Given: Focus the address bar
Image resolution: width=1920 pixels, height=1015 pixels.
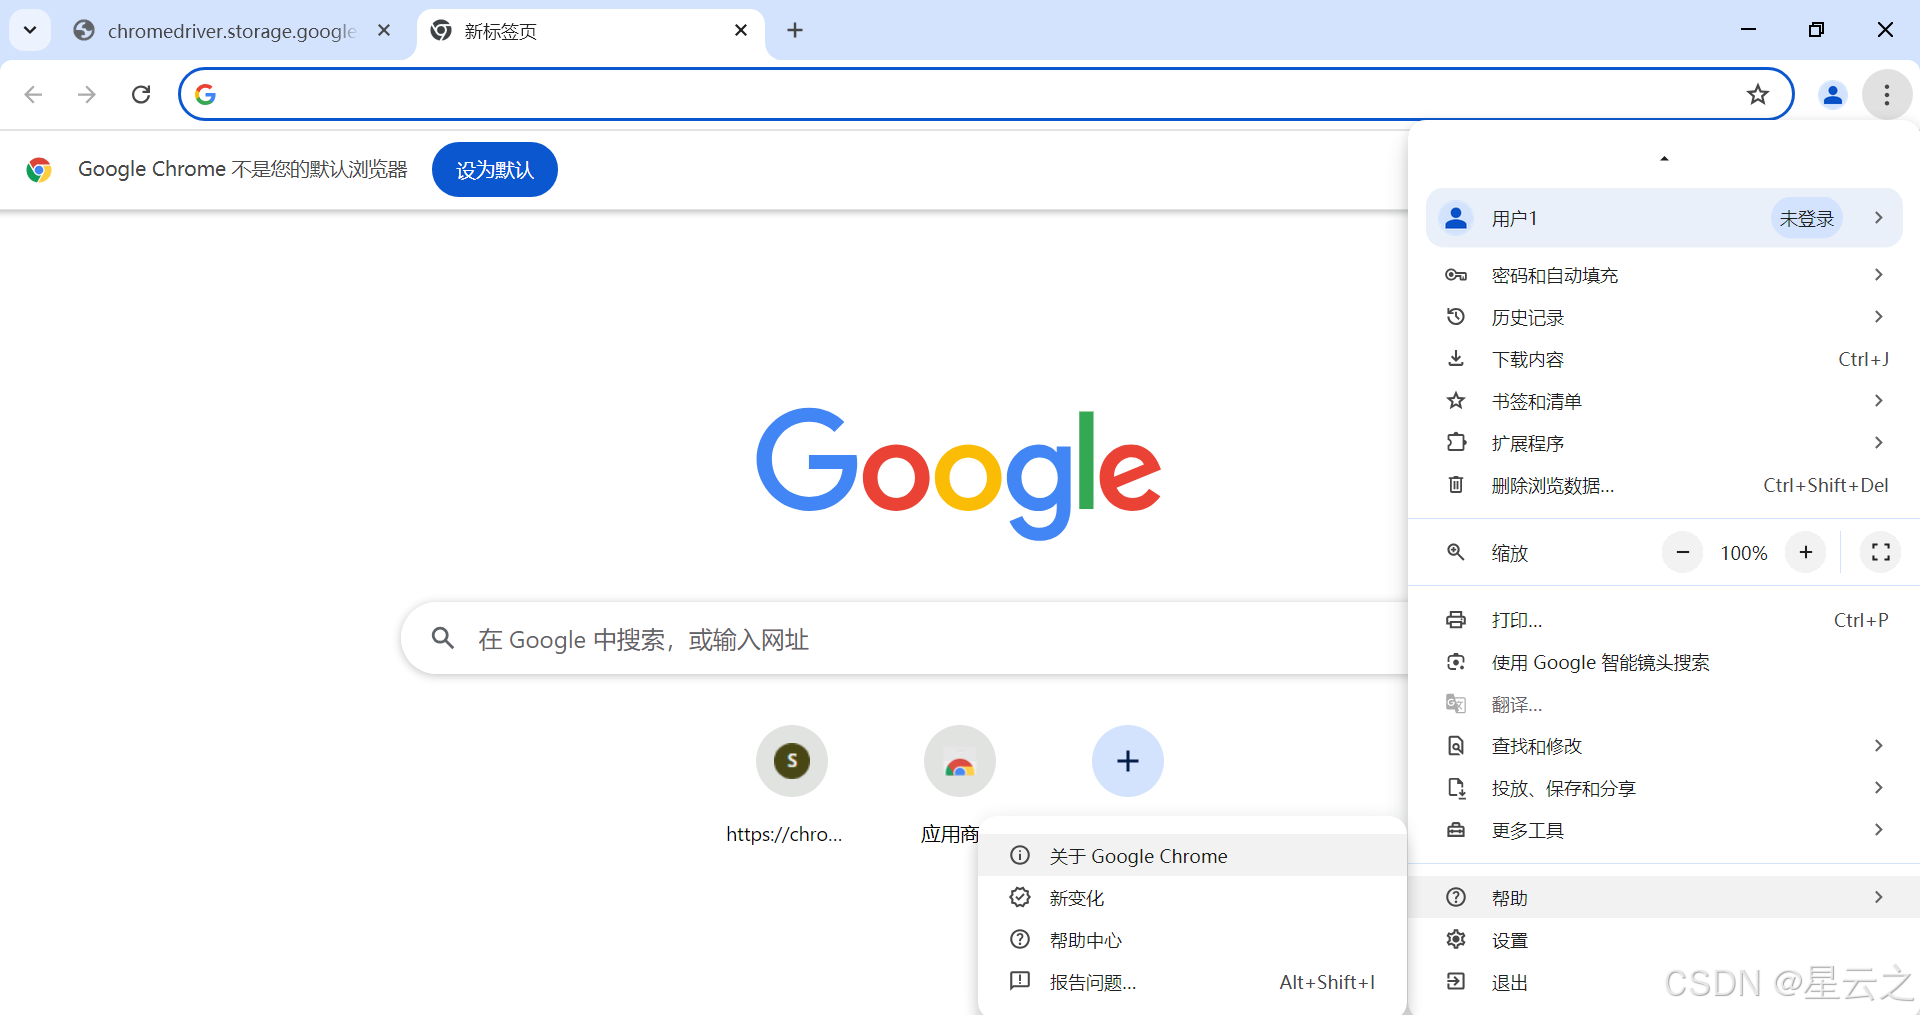Looking at the screenshot, I should click(985, 94).
